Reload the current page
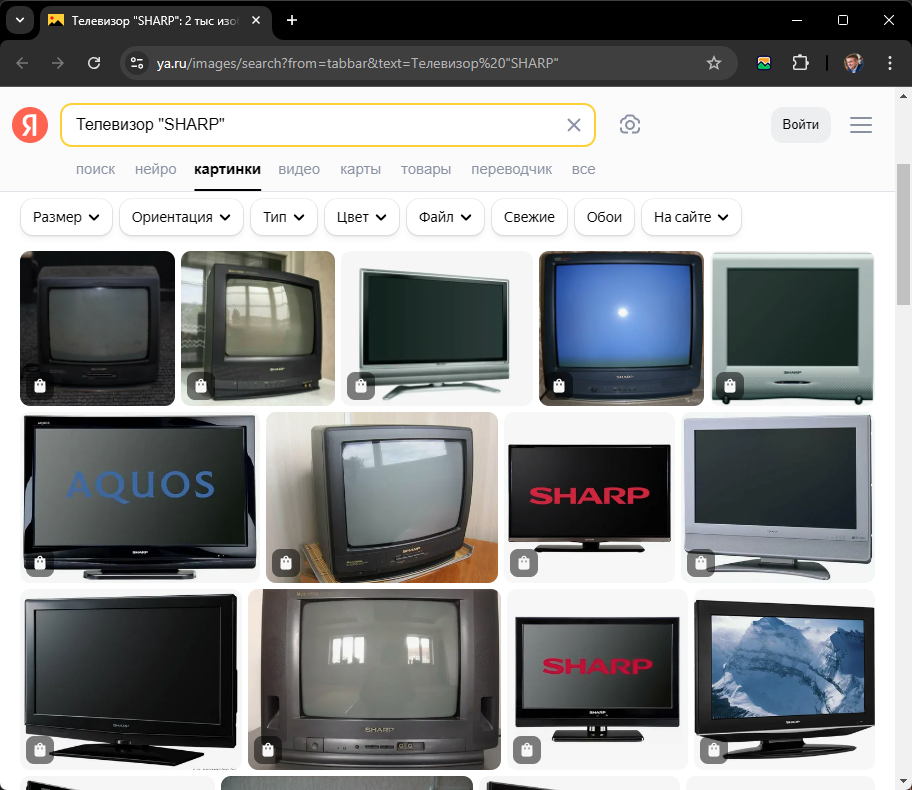This screenshot has width=912, height=790. pos(94,62)
